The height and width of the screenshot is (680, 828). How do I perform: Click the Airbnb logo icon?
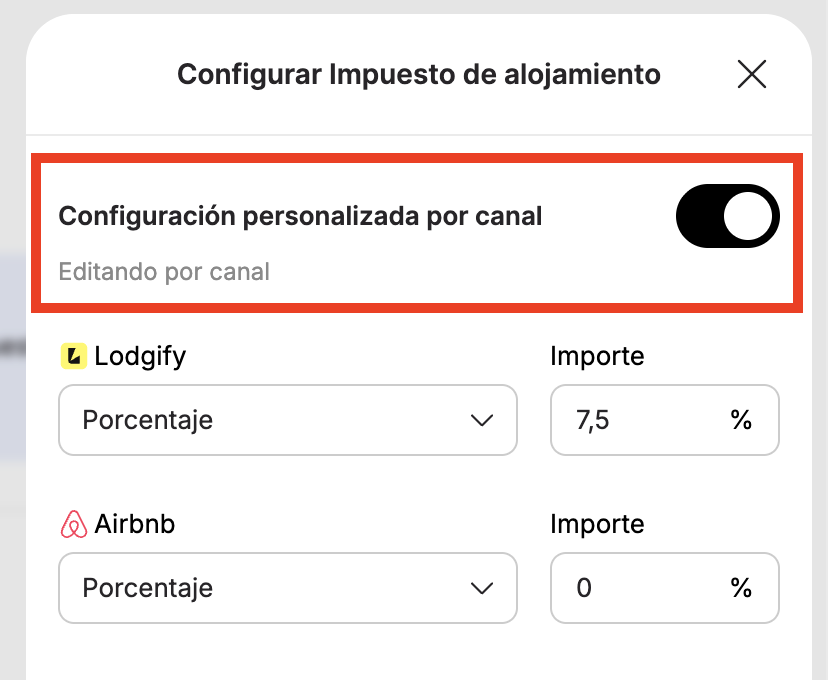[x=74, y=524]
